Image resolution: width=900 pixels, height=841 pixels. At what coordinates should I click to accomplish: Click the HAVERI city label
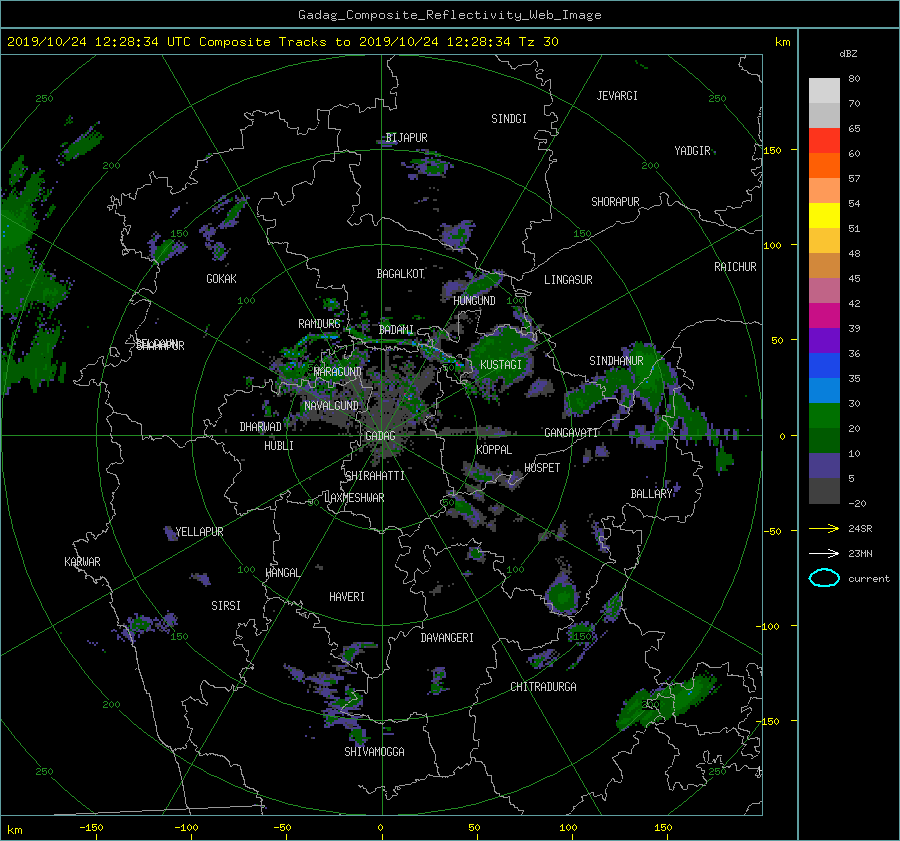point(347,598)
